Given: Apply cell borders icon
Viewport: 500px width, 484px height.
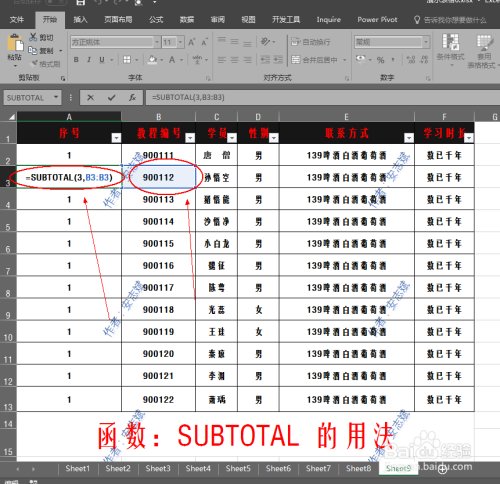Looking at the screenshot, I should click(x=127, y=60).
